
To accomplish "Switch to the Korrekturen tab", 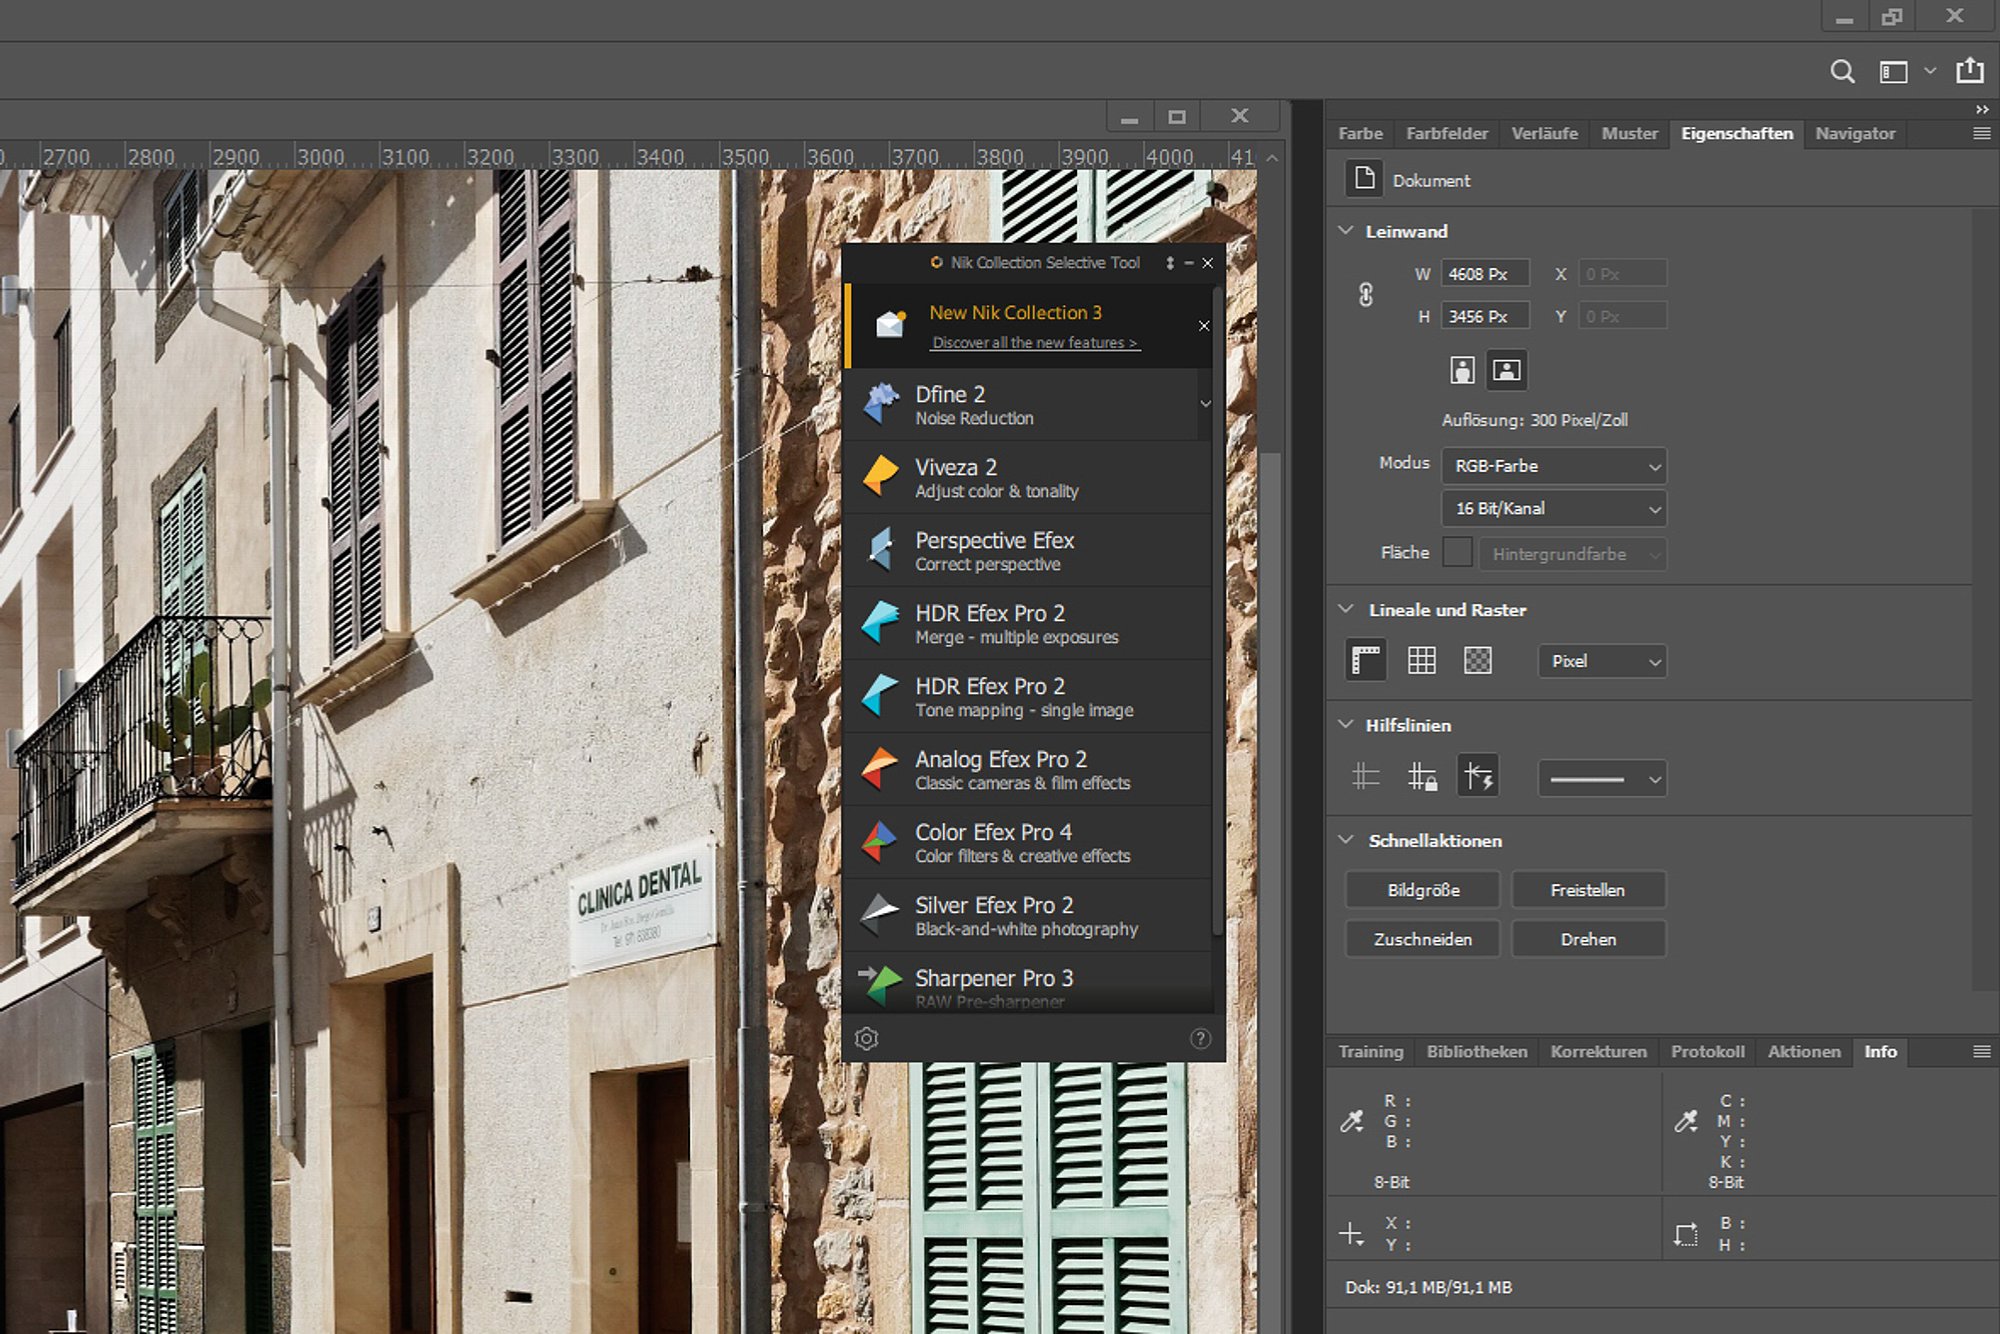I will pos(1598,1051).
